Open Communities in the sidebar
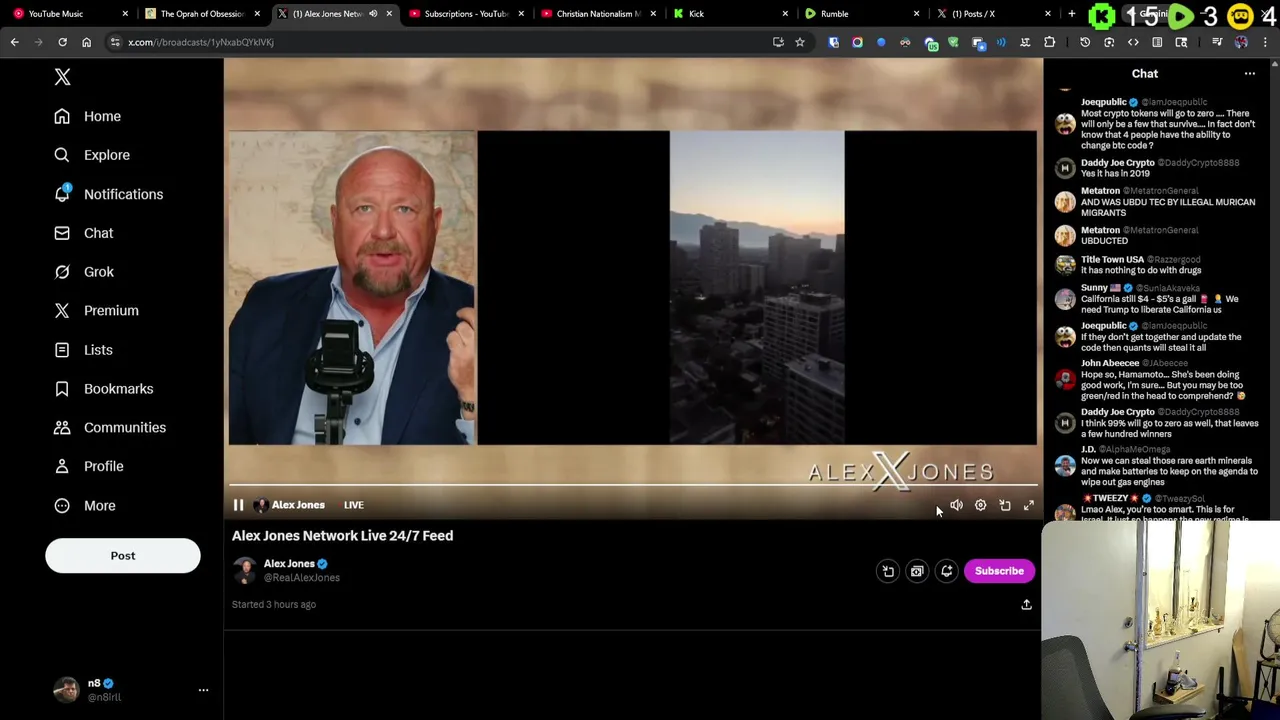The width and height of the screenshot is (1280, 720). click(x=110, y=428)
